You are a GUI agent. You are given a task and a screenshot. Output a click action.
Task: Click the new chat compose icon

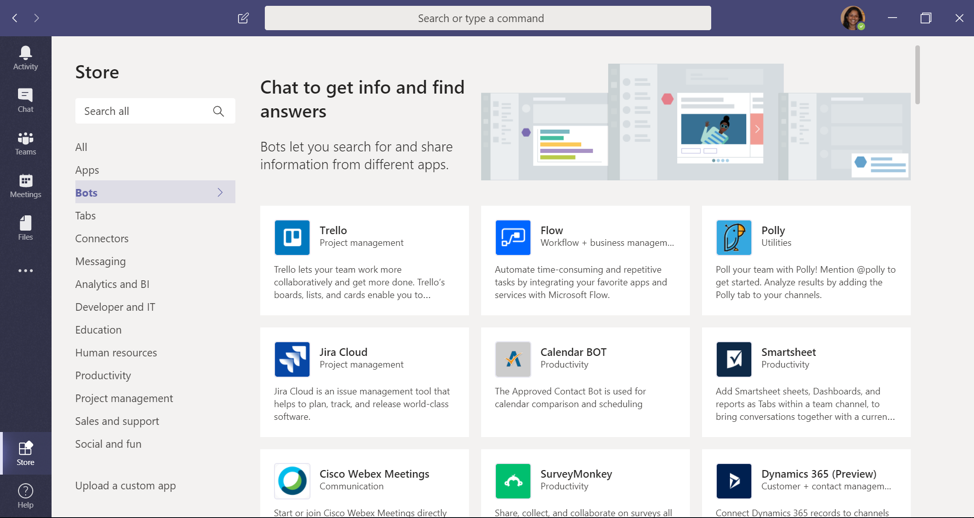tap(244, 18)
